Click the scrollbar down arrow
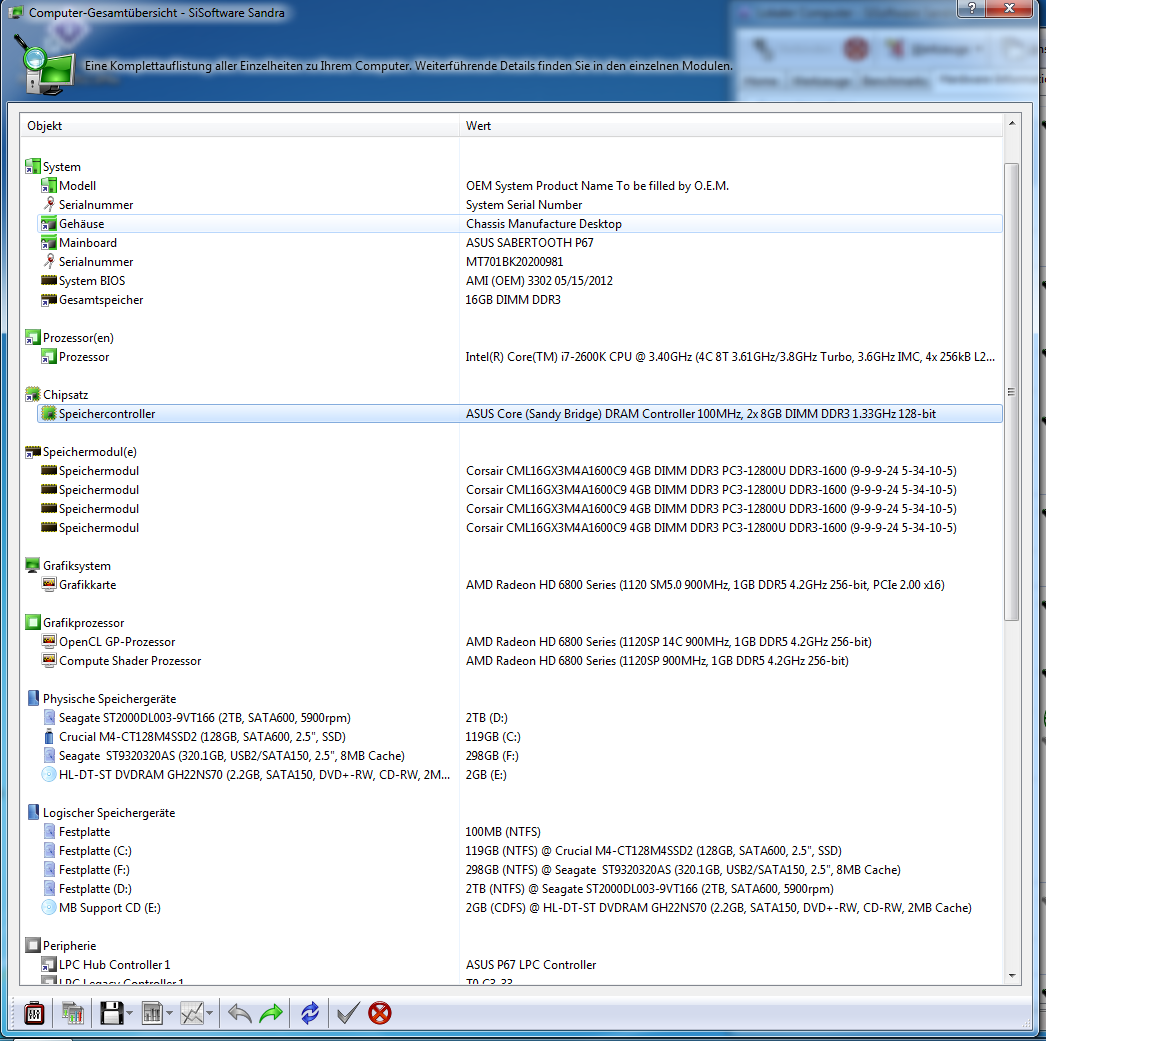The height and width of the screenshot is (1043, 1152). click(x=1012, y=976)
